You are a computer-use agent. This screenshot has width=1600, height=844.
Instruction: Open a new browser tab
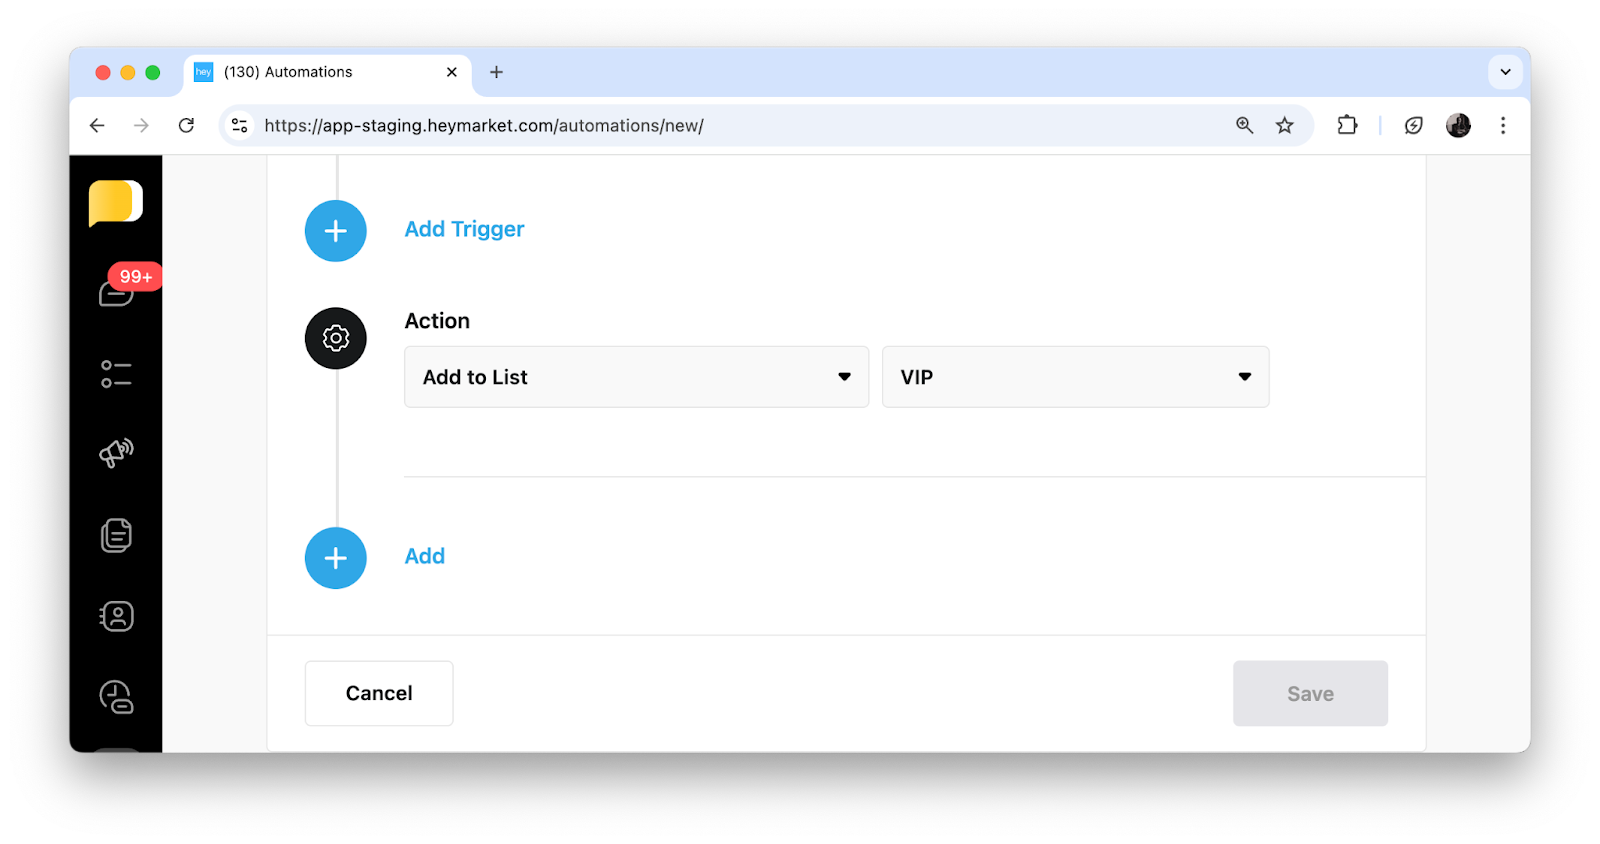click(x=496, y=72)
